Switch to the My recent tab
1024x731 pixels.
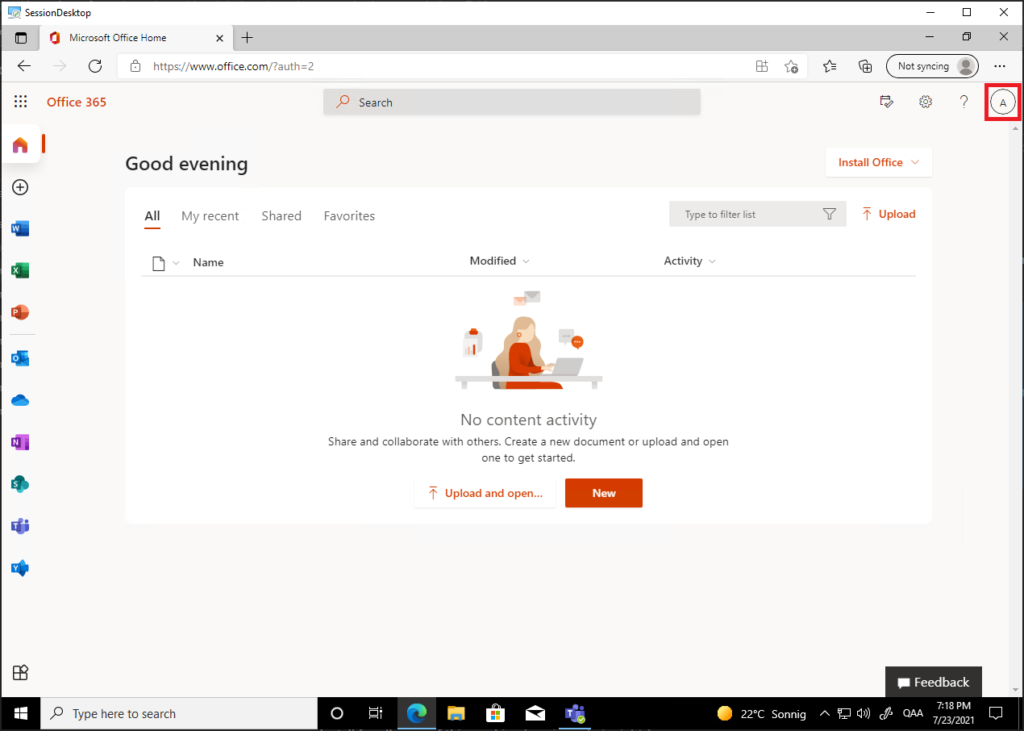(210, 216)
